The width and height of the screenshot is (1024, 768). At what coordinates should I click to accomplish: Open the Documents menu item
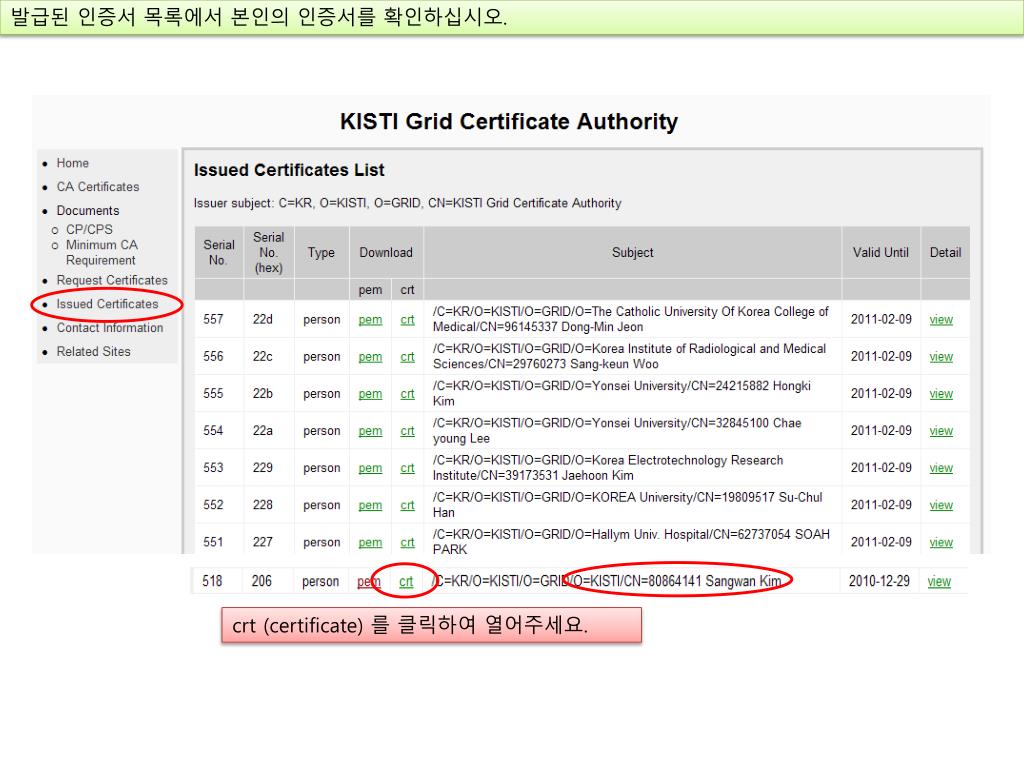point(88,210)
